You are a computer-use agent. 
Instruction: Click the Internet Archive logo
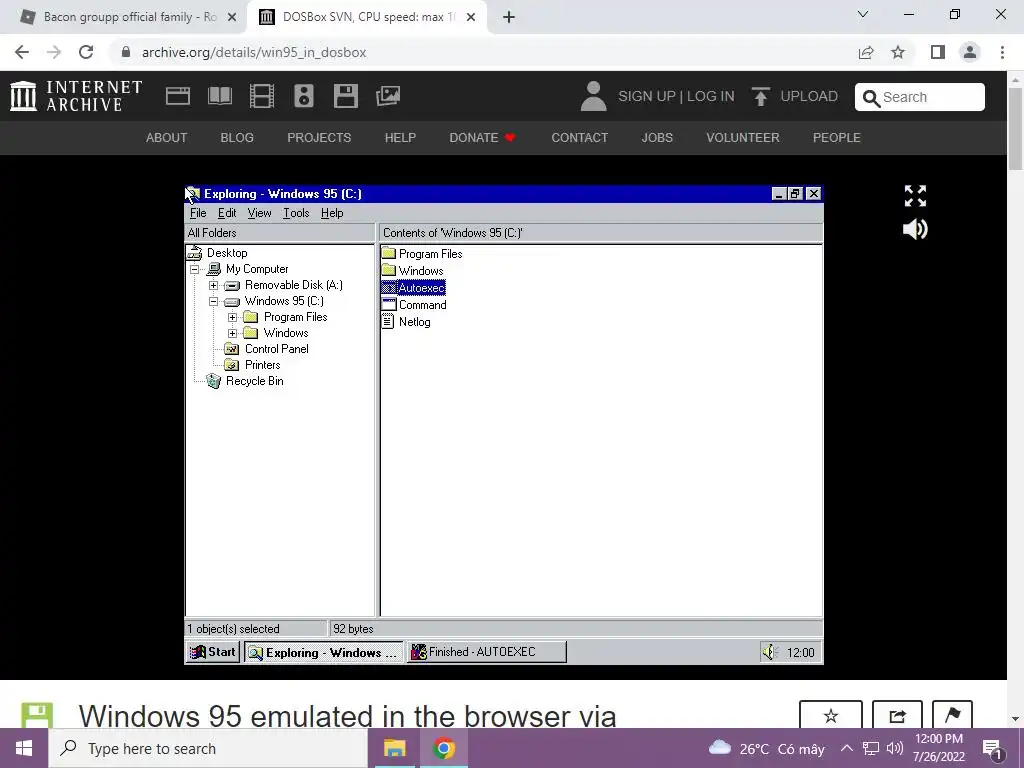(x=76, y=96)
